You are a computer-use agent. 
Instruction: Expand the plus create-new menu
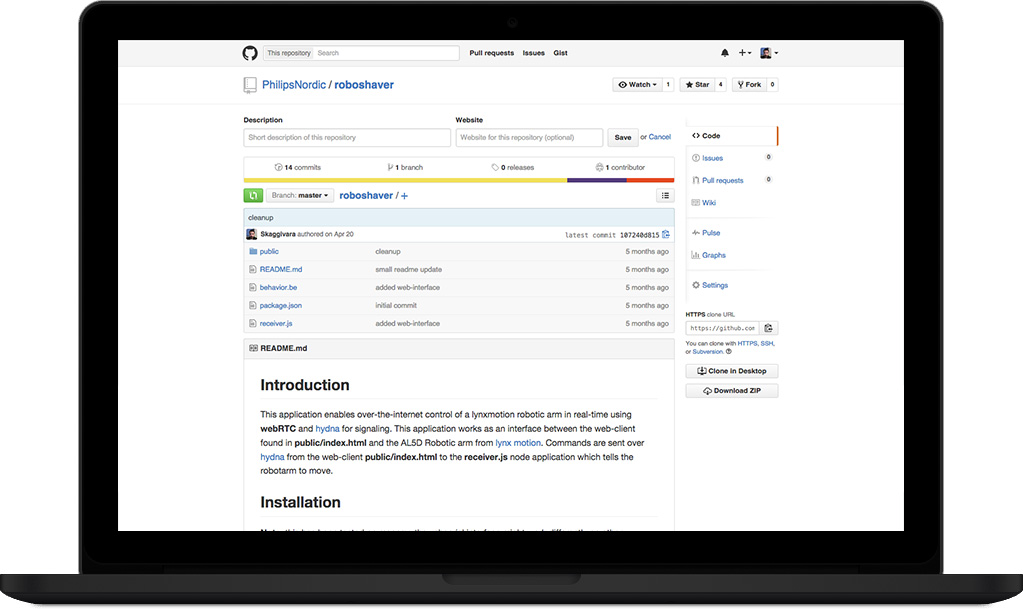(745, 53)
